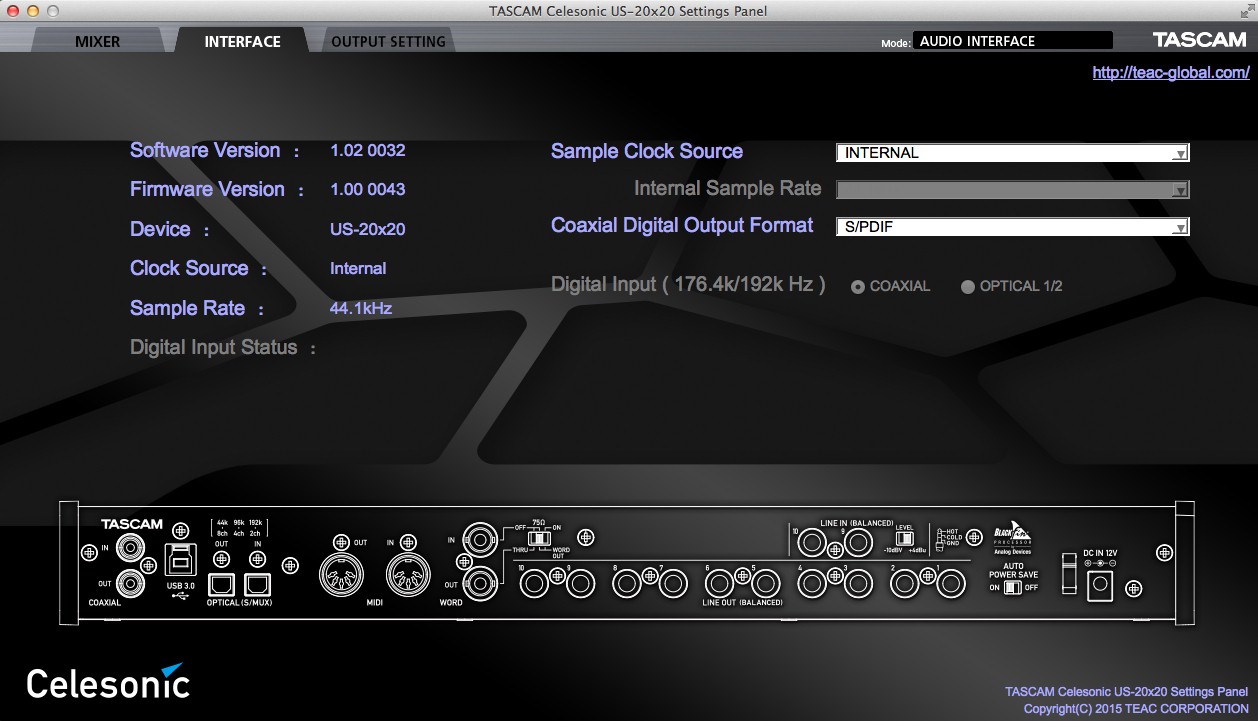Click arrow on S/PDIF format combo
Viewport: 1258px width, 721px height.
pos(1180,228)
